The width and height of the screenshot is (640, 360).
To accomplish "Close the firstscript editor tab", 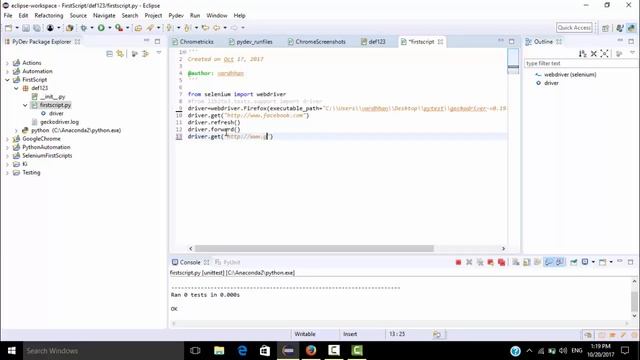I will 440,42.
